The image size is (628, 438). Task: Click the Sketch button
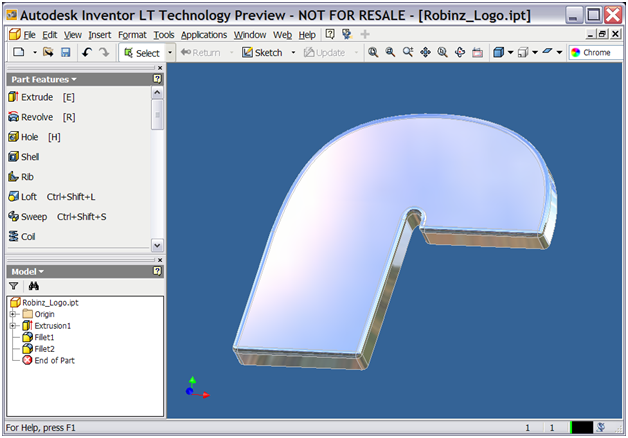pos(262,52)
